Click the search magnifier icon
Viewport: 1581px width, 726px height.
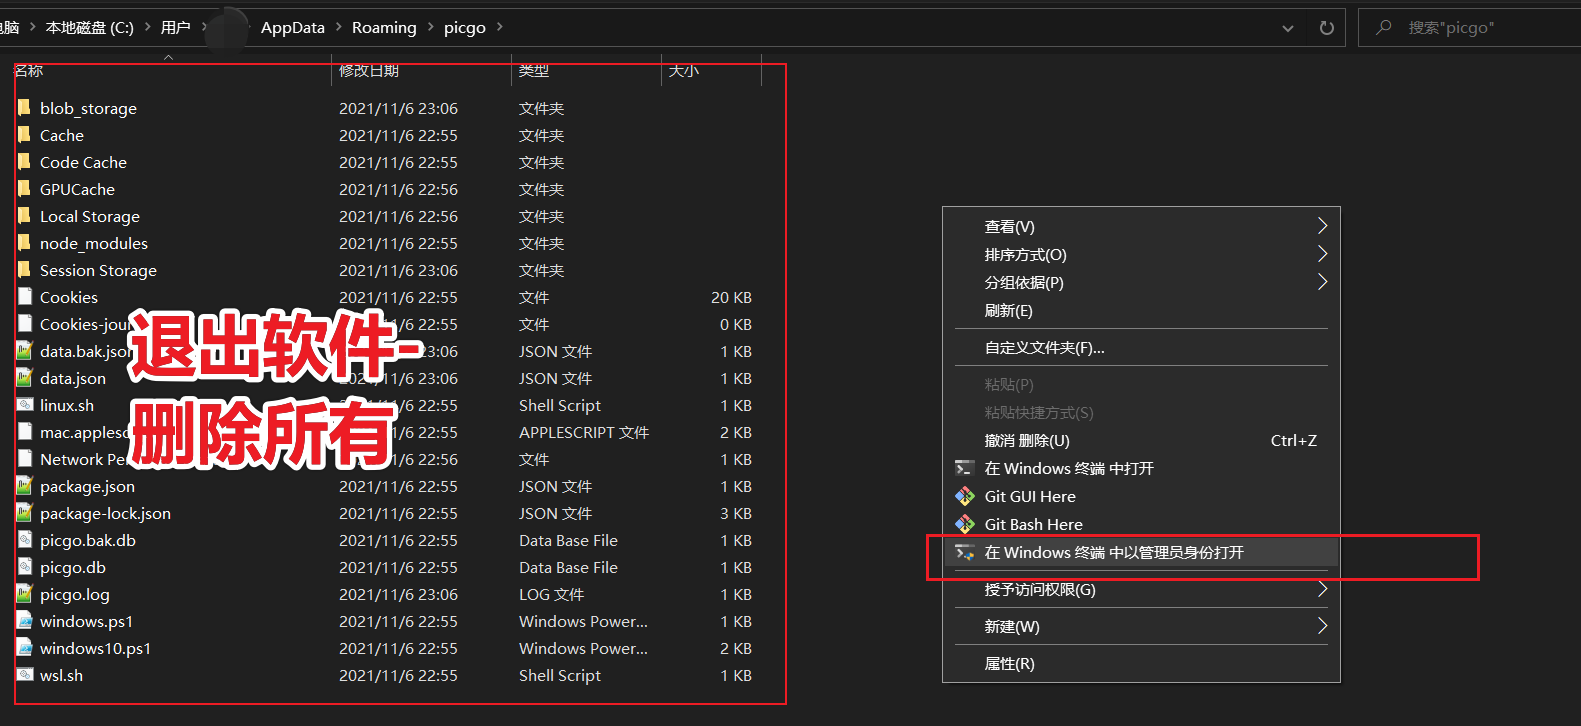pyautogui.click(x=1384, y=27)
